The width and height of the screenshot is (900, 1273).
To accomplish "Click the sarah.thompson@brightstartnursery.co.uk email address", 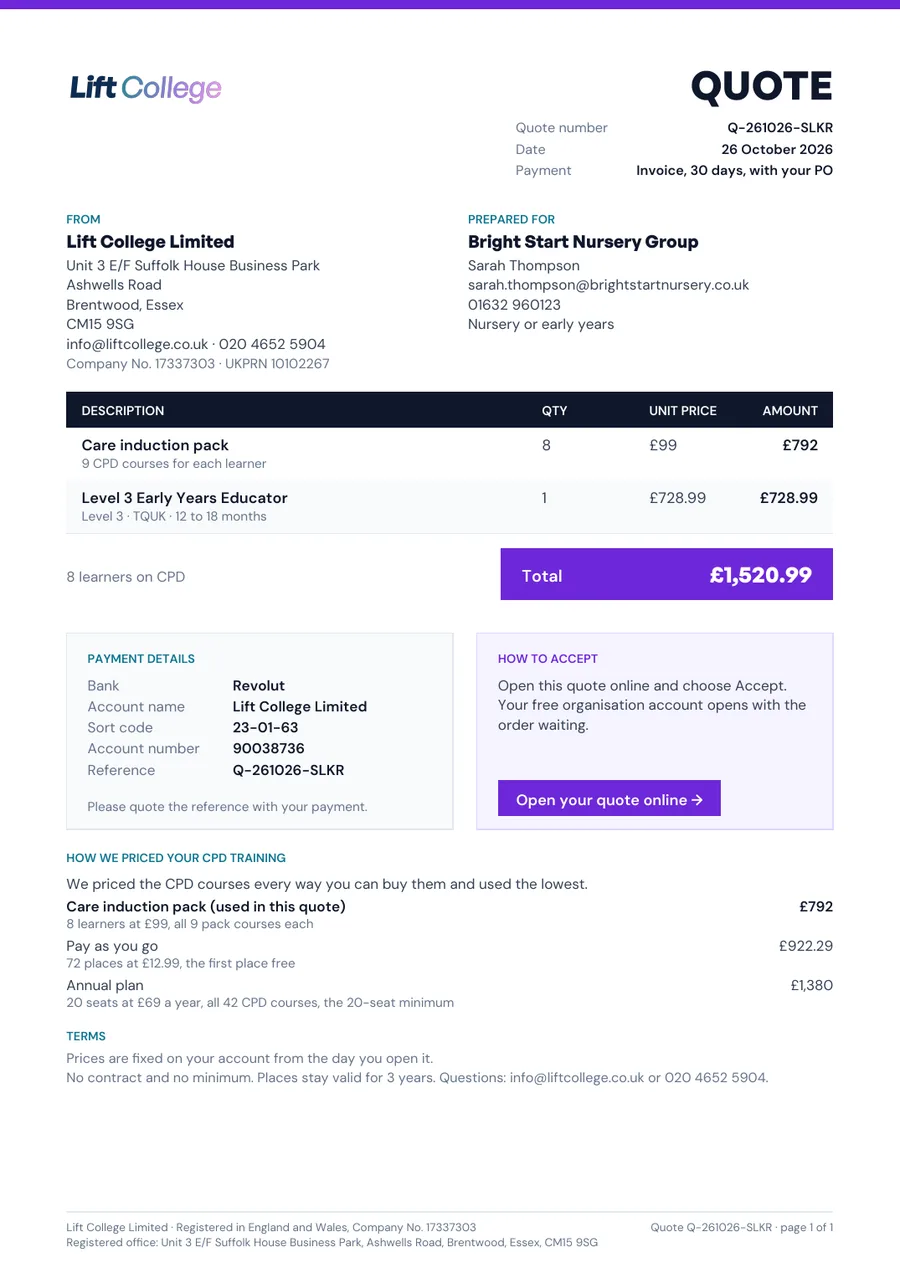I will coord(608,285).
